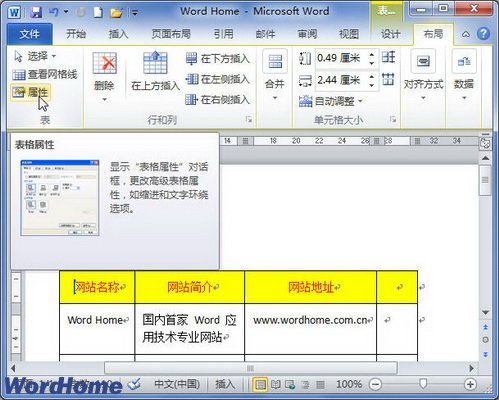Open Word Help question mark icon
499x400 pixels.
coord(483,34)
